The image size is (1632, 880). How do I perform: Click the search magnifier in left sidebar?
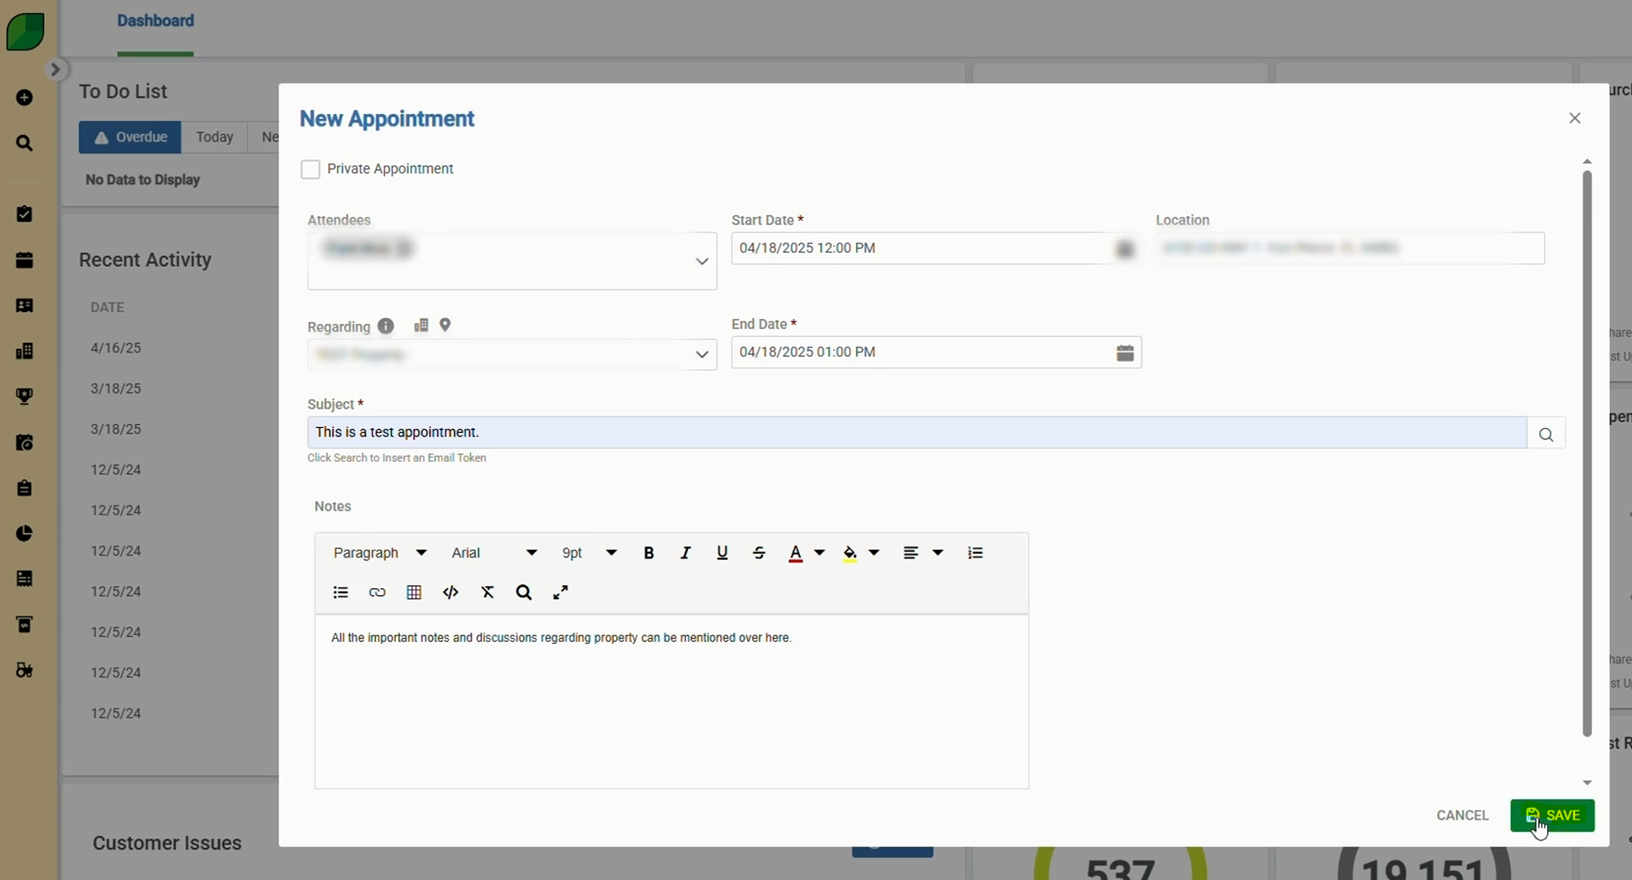(x=25, y=143)
